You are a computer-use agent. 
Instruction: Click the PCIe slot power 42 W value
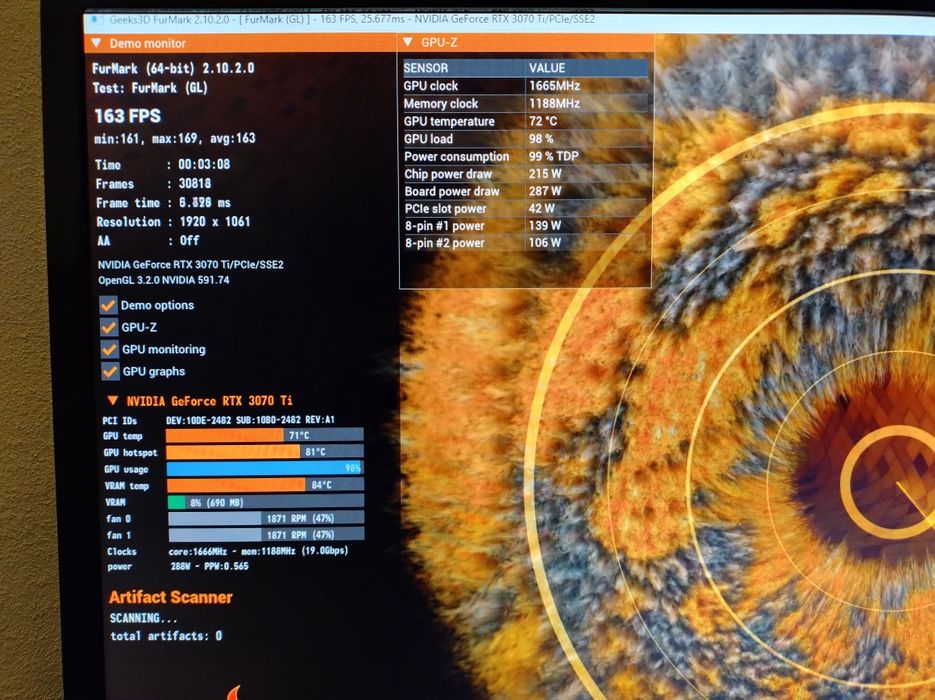(x=542, y=209)
